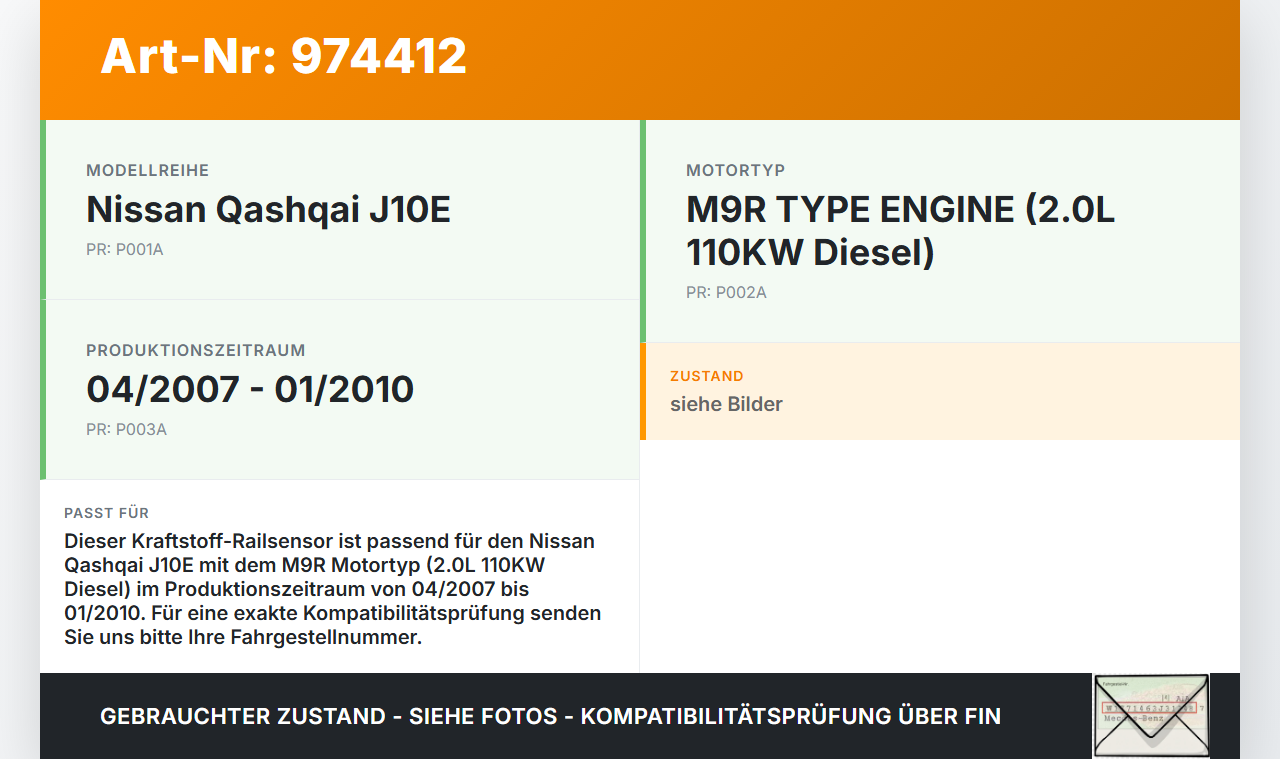This screenshot has width=1280, height=760.
Task: Click the Art-Nr: 974412 heading
Action: [x=283, y=56]
